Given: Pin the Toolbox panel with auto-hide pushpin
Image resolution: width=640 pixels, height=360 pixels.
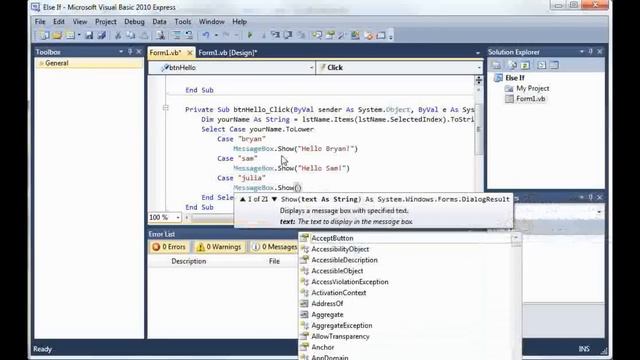Looking at the screenshot, I should [x=130, y=52].
